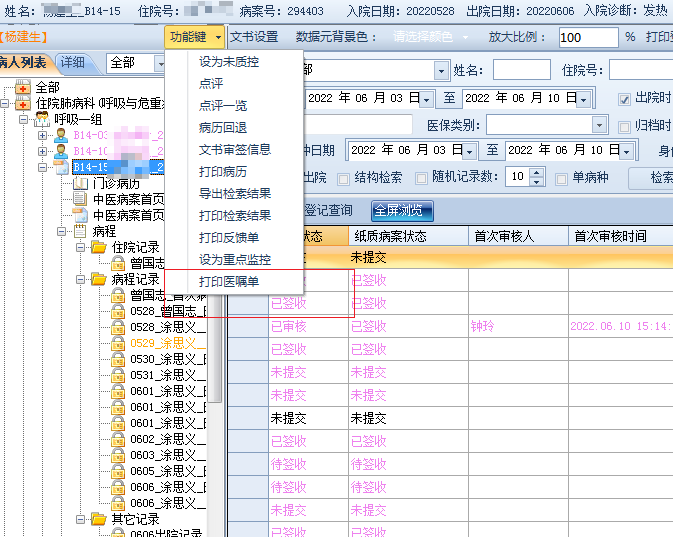The image size is (673, 537).
Task: Open 文书设置 in the toolbar
Action: 254,37
